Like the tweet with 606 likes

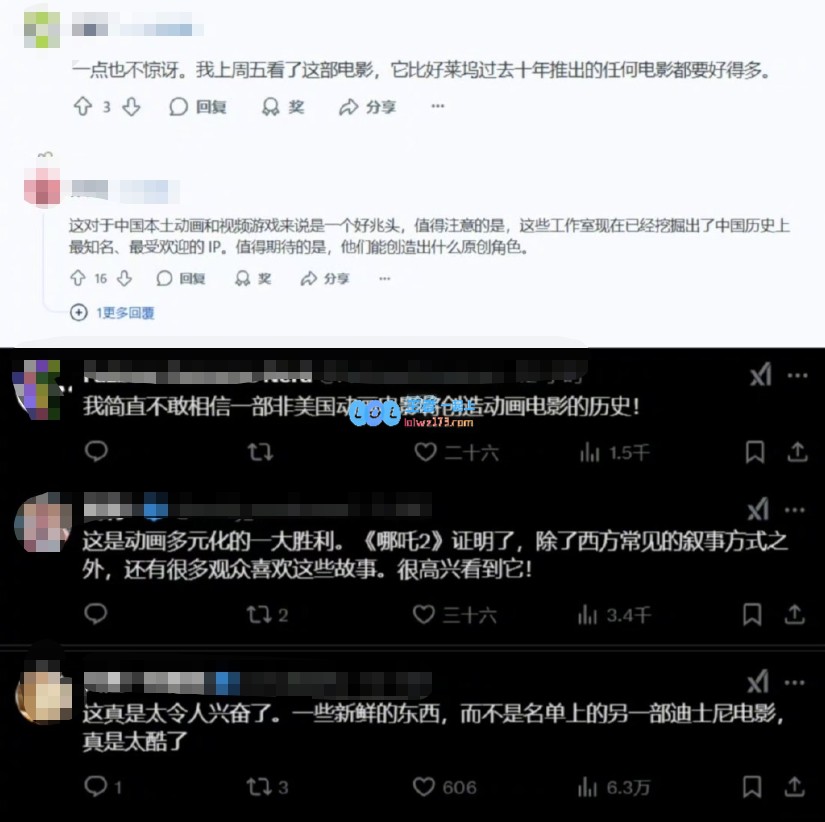pyautogui.click(x=424, y=787)
